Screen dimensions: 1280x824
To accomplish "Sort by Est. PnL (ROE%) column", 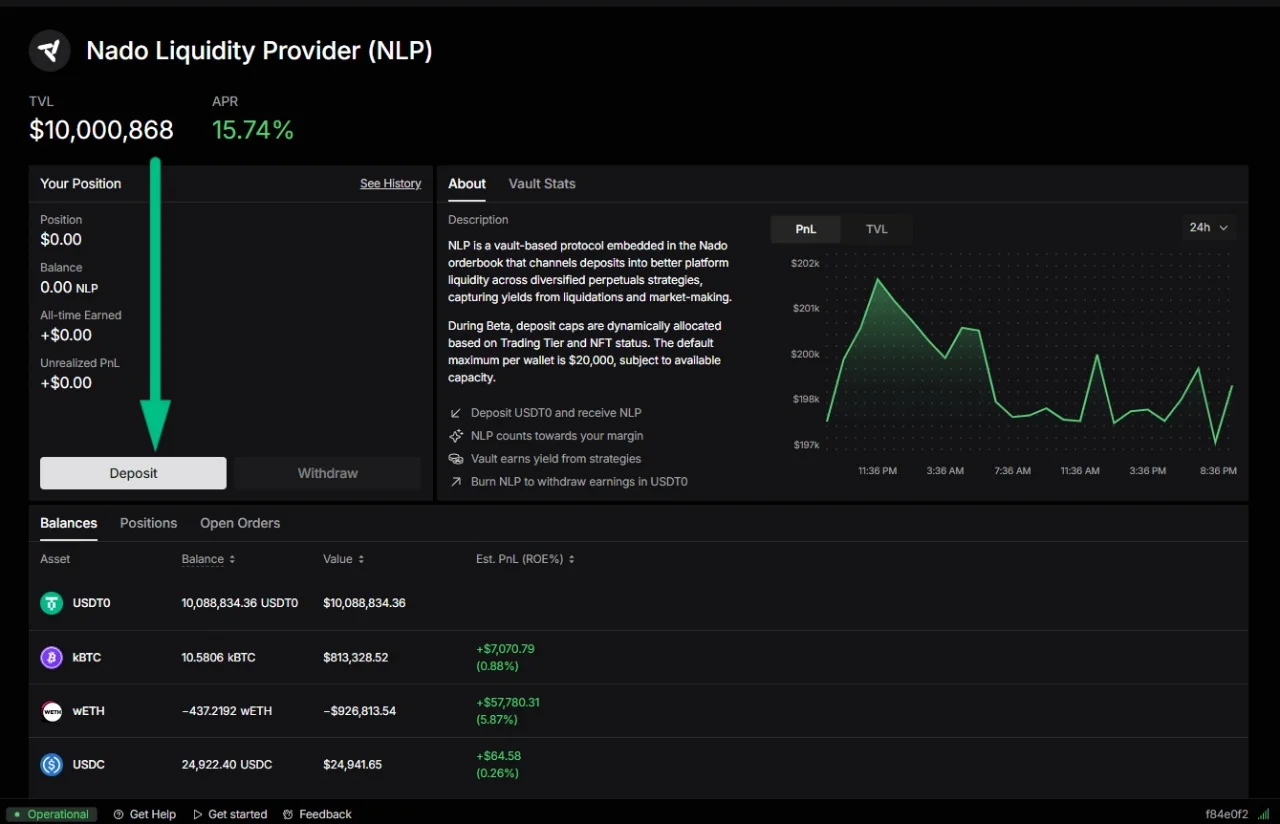I will coord(526,559).
